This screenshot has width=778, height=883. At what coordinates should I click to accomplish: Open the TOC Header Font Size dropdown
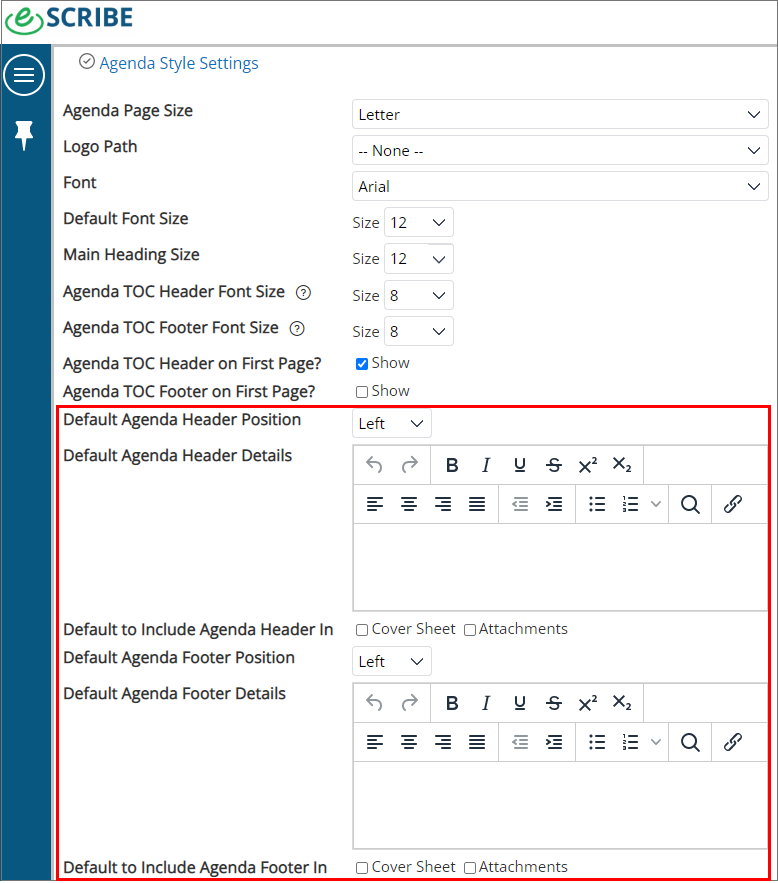419,295
